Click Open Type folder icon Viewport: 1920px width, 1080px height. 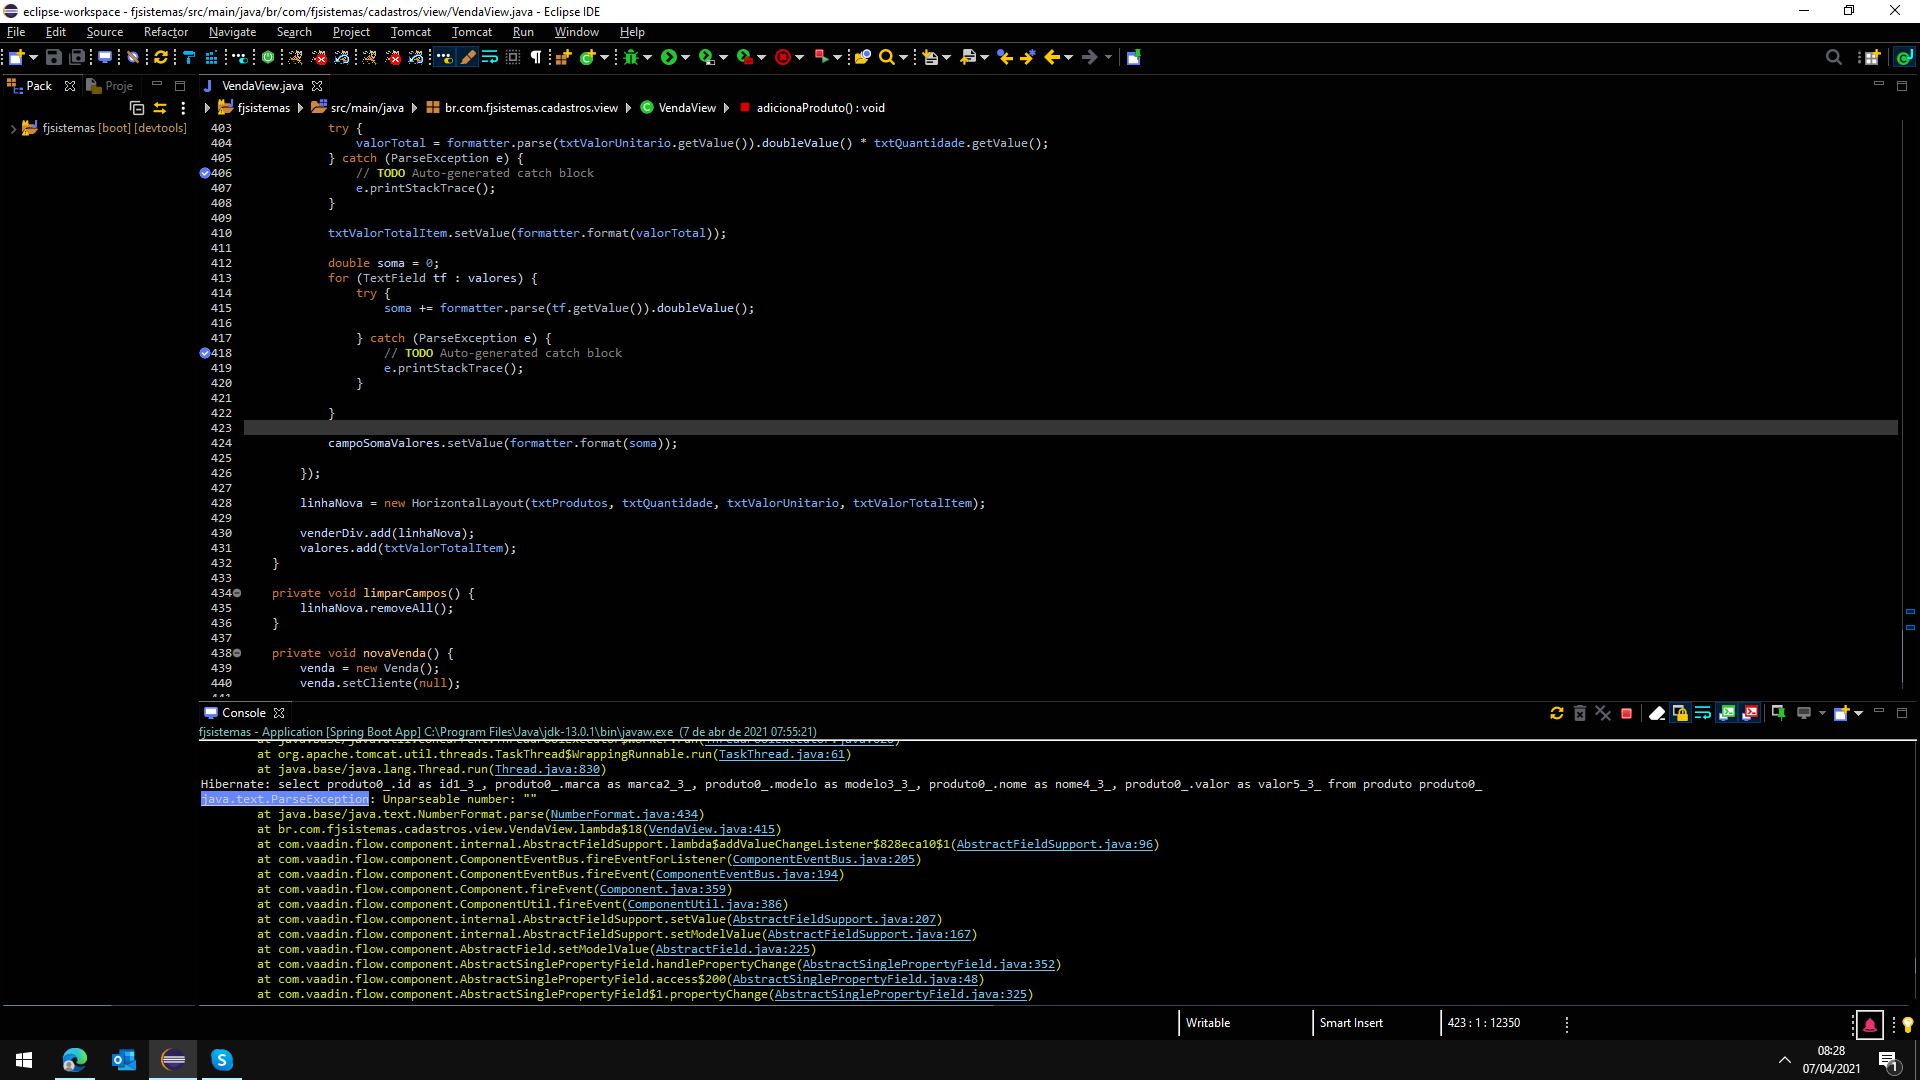click(x=862, y=57)
